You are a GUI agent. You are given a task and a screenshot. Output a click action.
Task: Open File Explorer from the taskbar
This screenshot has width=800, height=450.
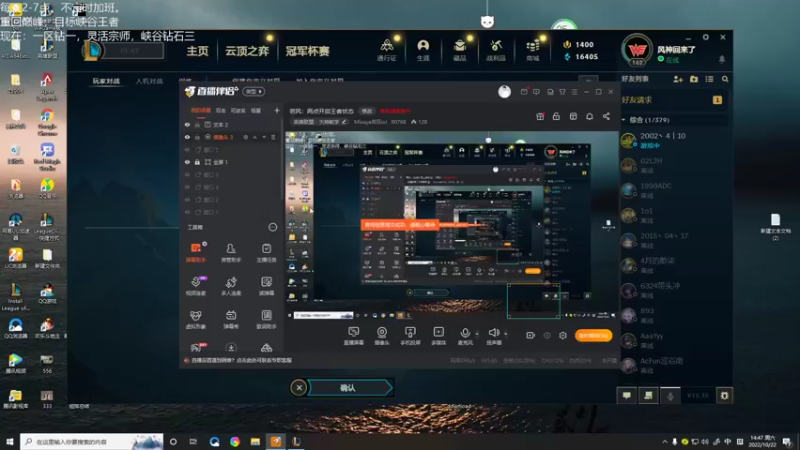pyautogui.click(x=255, y=441)
